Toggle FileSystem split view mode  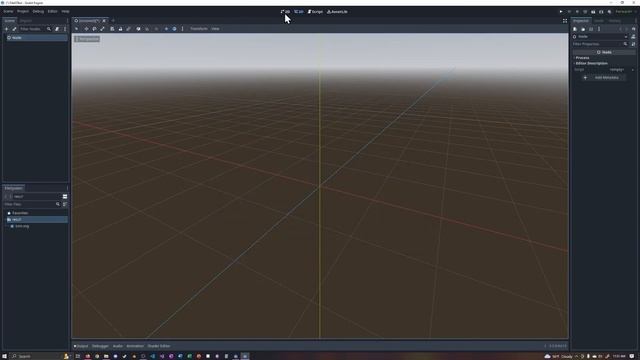pyautogui.click(x=65, y=196)
